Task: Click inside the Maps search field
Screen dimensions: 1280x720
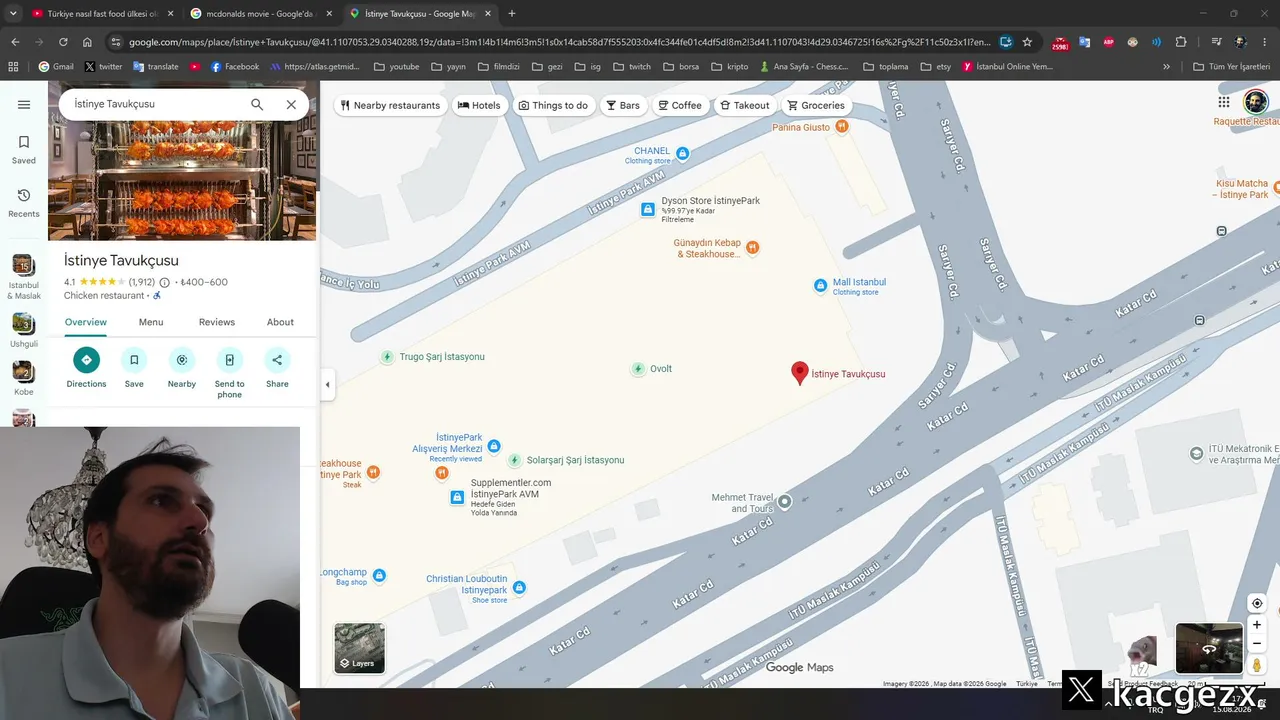Action: coord(155,104)
